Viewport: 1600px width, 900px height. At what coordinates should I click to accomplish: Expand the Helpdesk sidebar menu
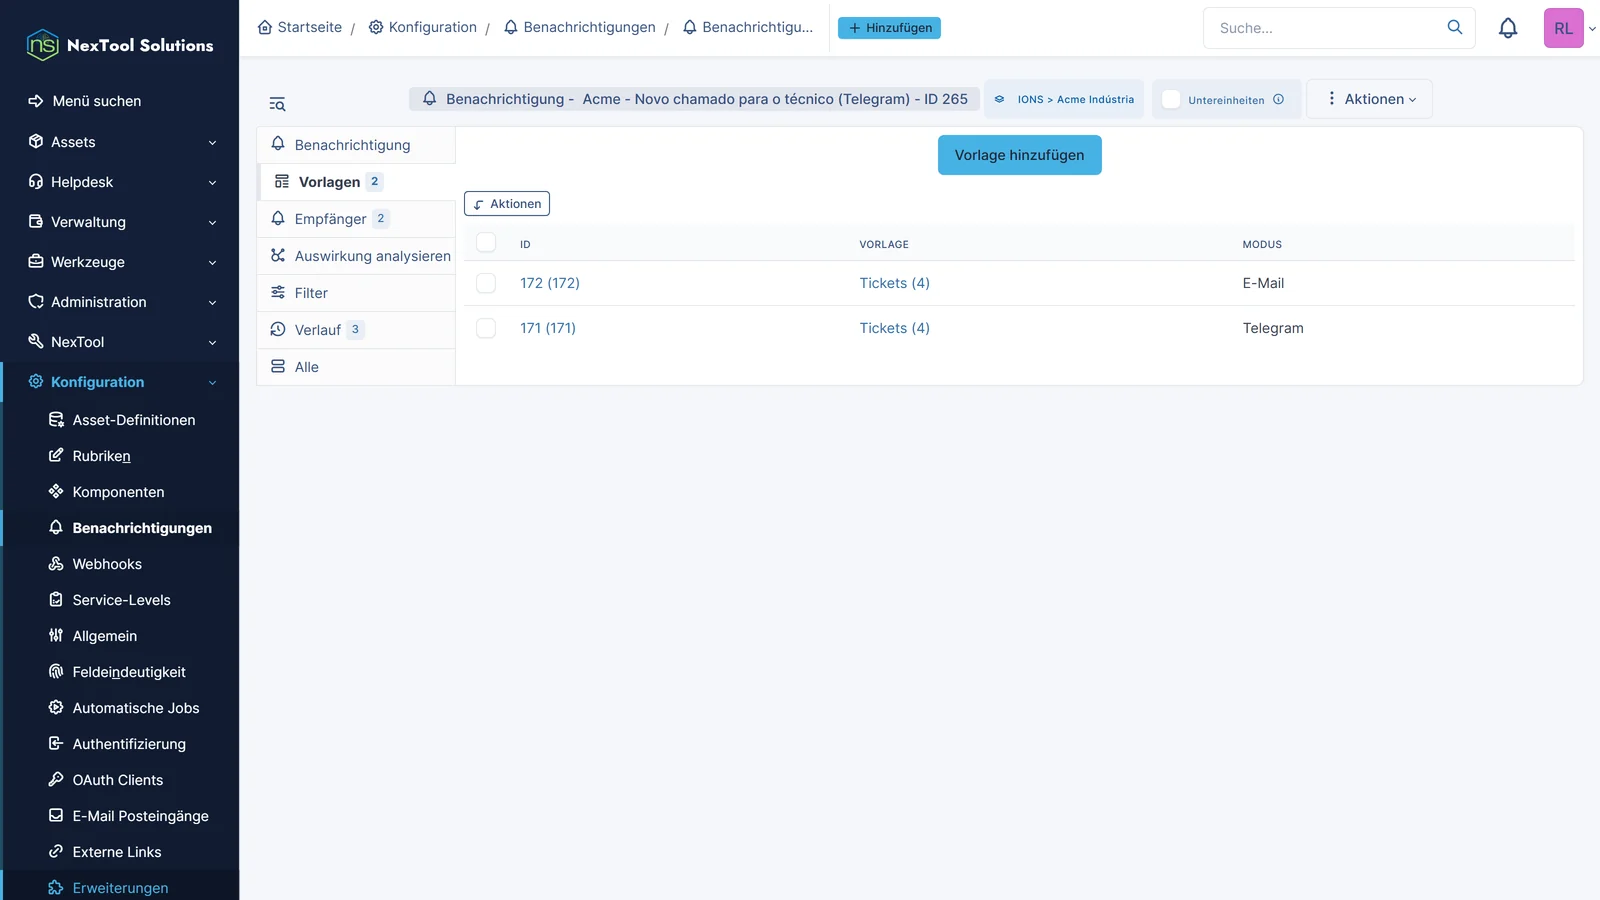(x=120, y=182)
